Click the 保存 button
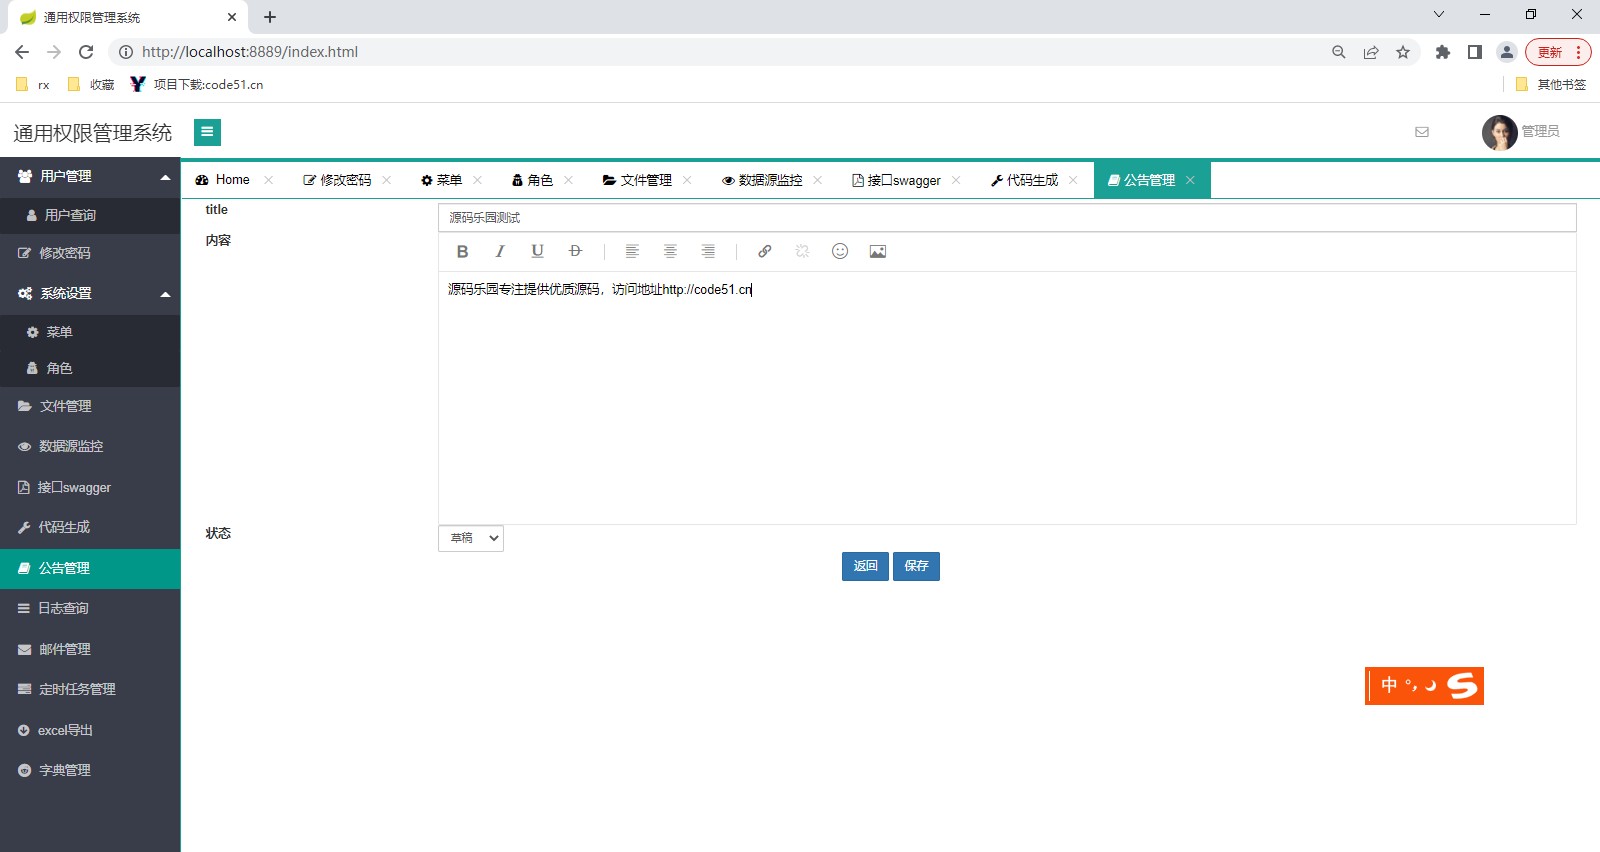This screenshot has height=852, width=1600. tap(916, 567)
